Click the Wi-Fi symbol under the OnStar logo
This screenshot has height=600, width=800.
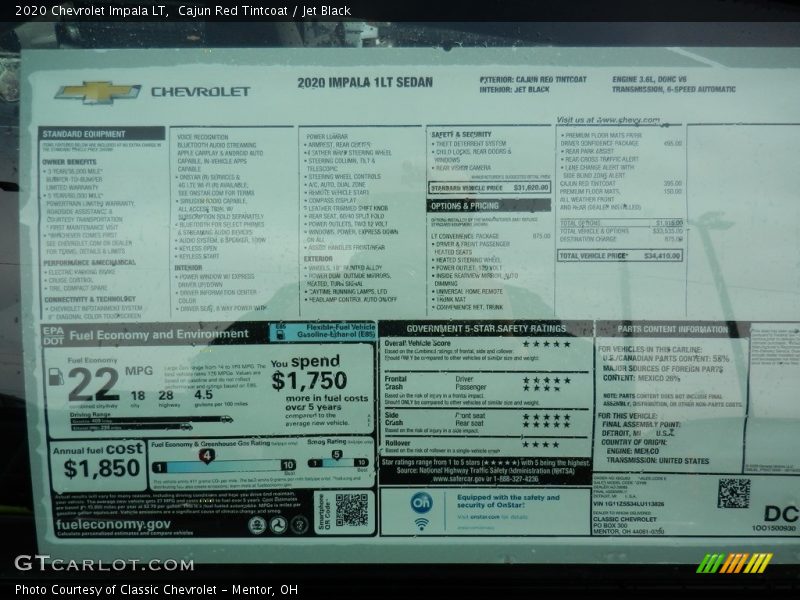(x=421, y=524)
